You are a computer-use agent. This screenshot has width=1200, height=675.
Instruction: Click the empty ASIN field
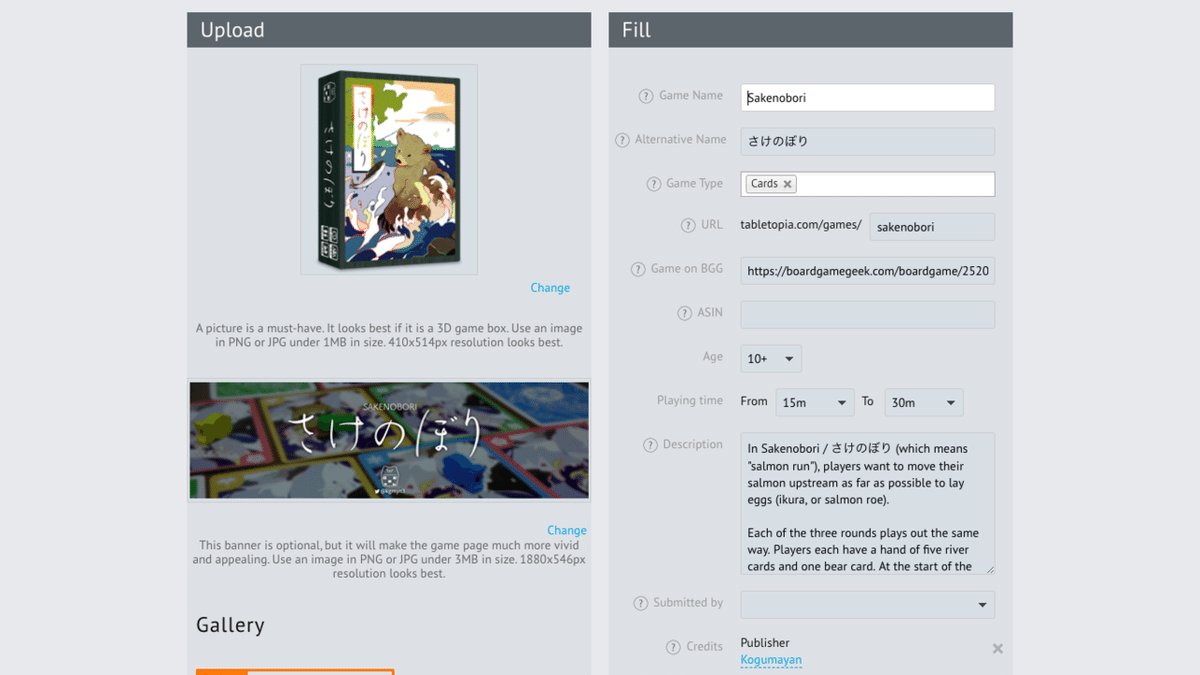click(x=868, y=315)
